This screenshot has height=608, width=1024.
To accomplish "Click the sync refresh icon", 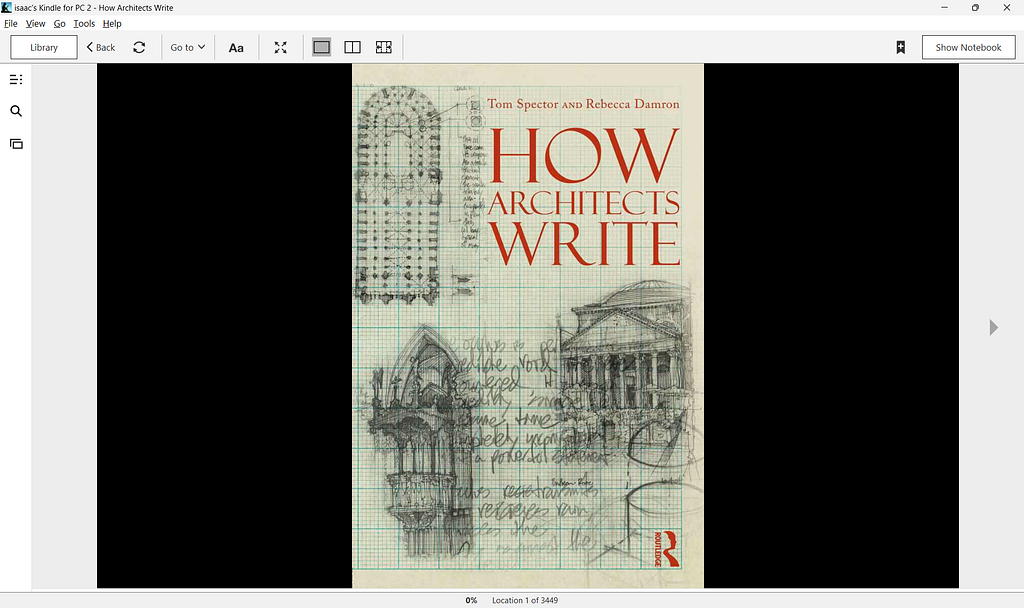I will pos(139,48).
